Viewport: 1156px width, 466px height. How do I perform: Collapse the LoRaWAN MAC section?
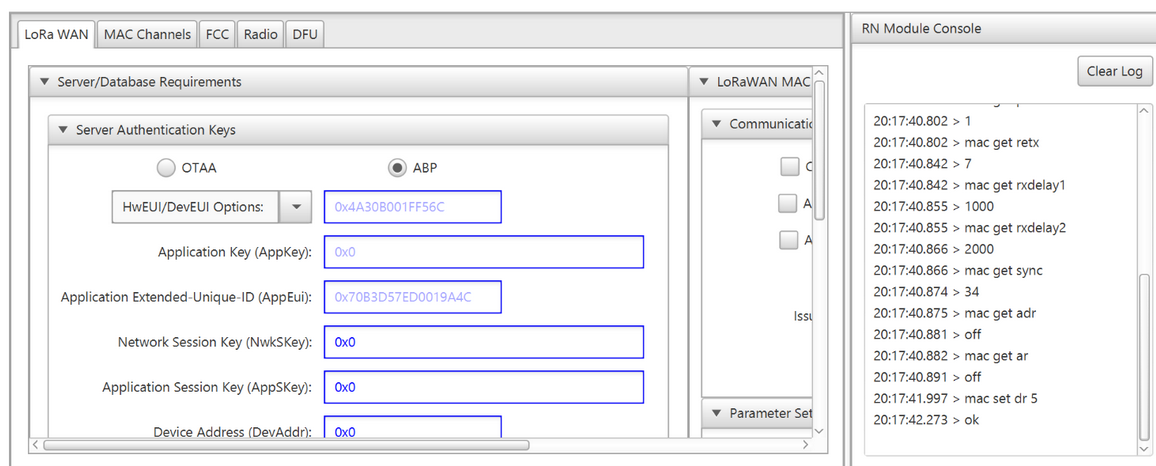point(705,82)
